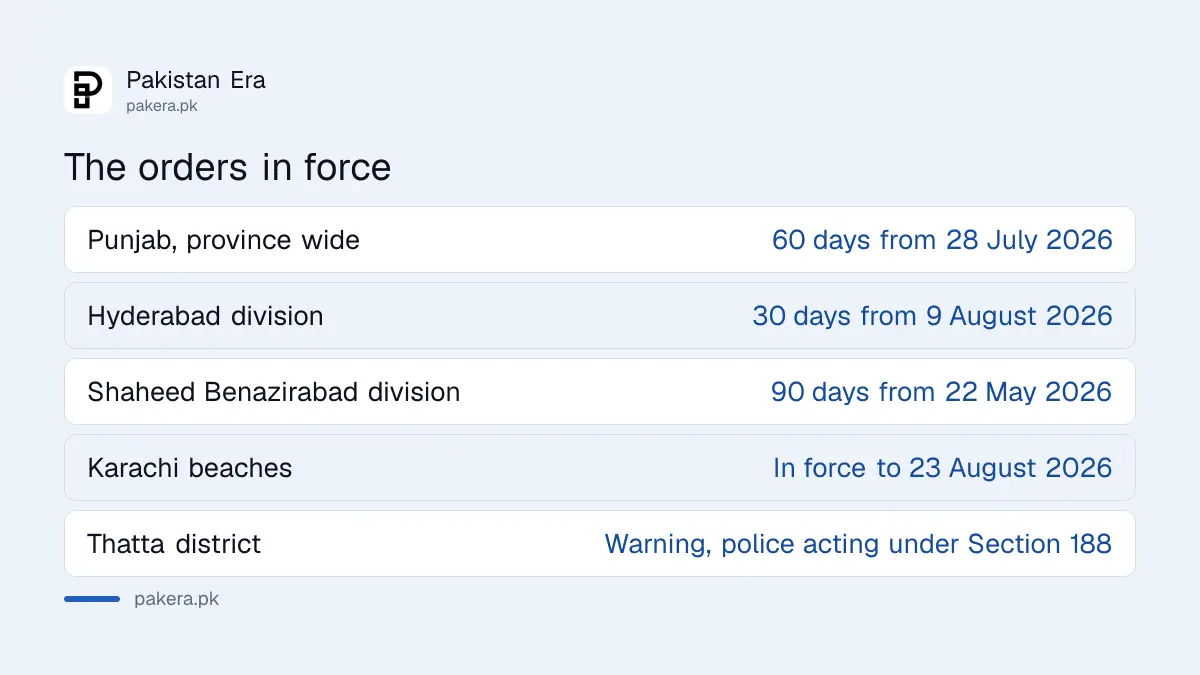Image resolution: width=1200 pixels, height=675 pixels.
Task: Select the heading 'The orders in force'
Action: tap(227, 167)
